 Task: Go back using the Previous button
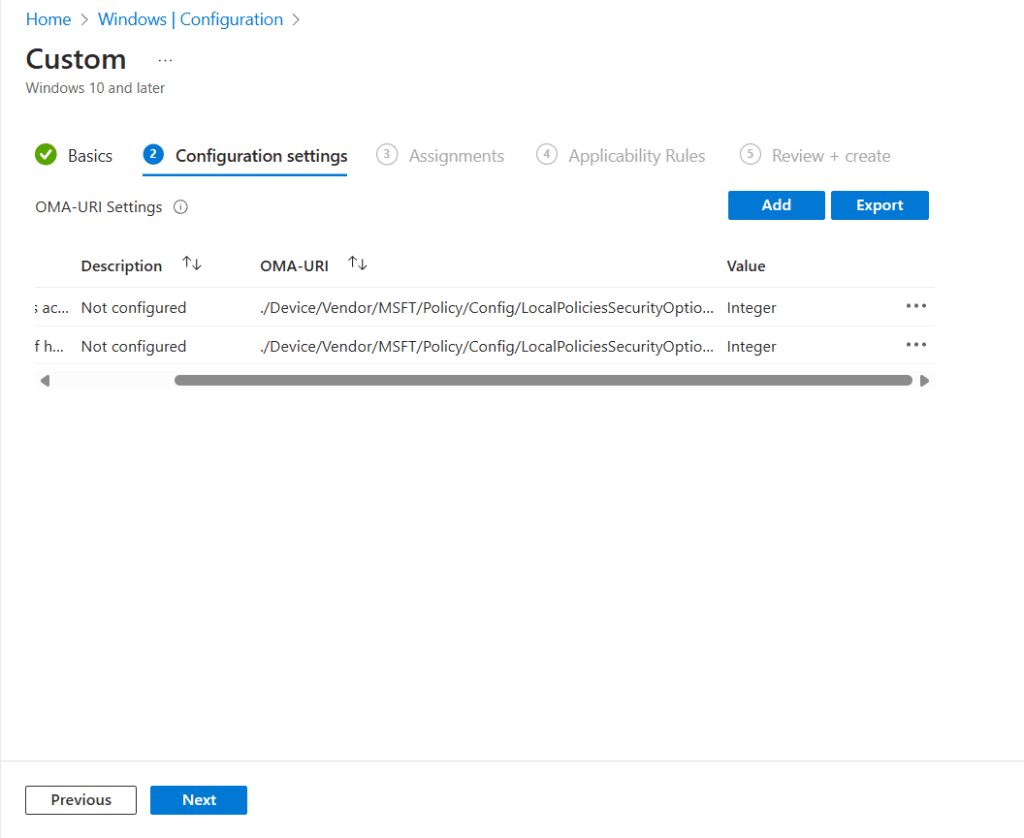81,800
